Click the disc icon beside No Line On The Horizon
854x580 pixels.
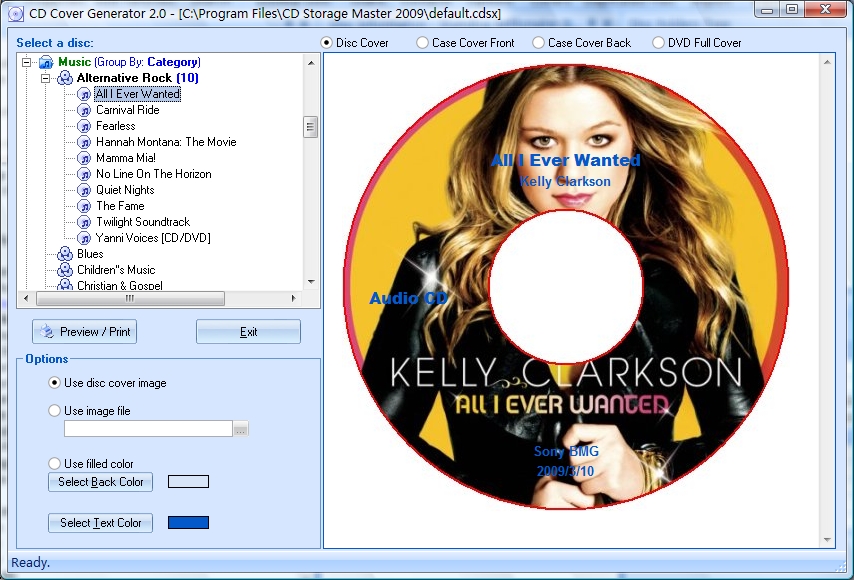tap(84, 174)
